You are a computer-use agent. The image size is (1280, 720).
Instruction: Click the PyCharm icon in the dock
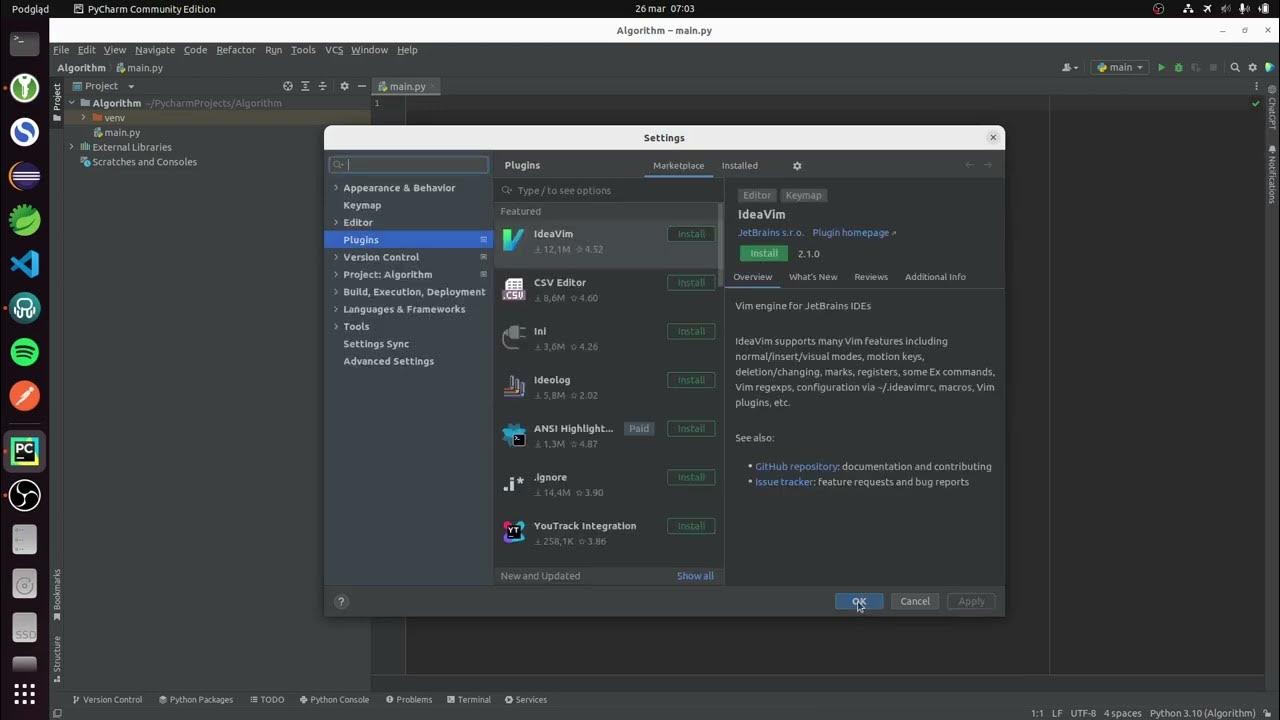coord(25,452)
